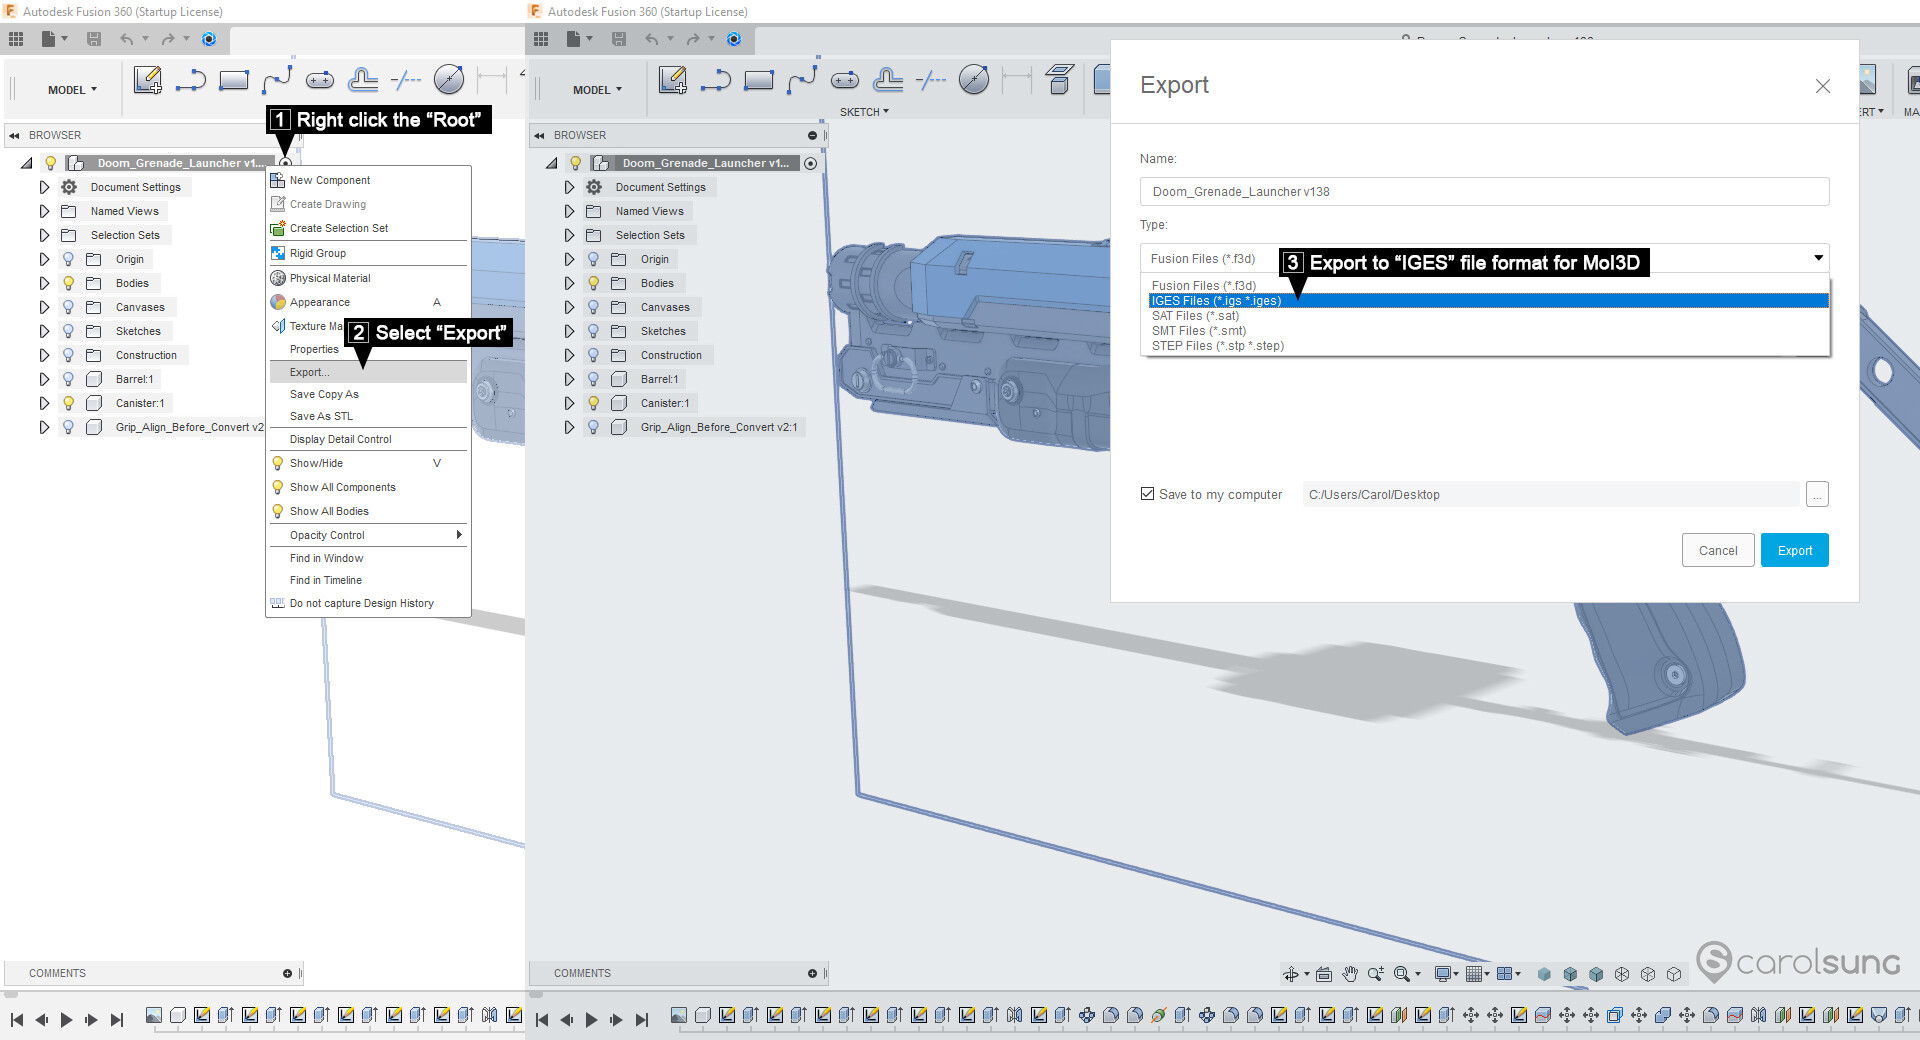Expand Grip_Align_Before_Convert in left browser

click(44, 427)
